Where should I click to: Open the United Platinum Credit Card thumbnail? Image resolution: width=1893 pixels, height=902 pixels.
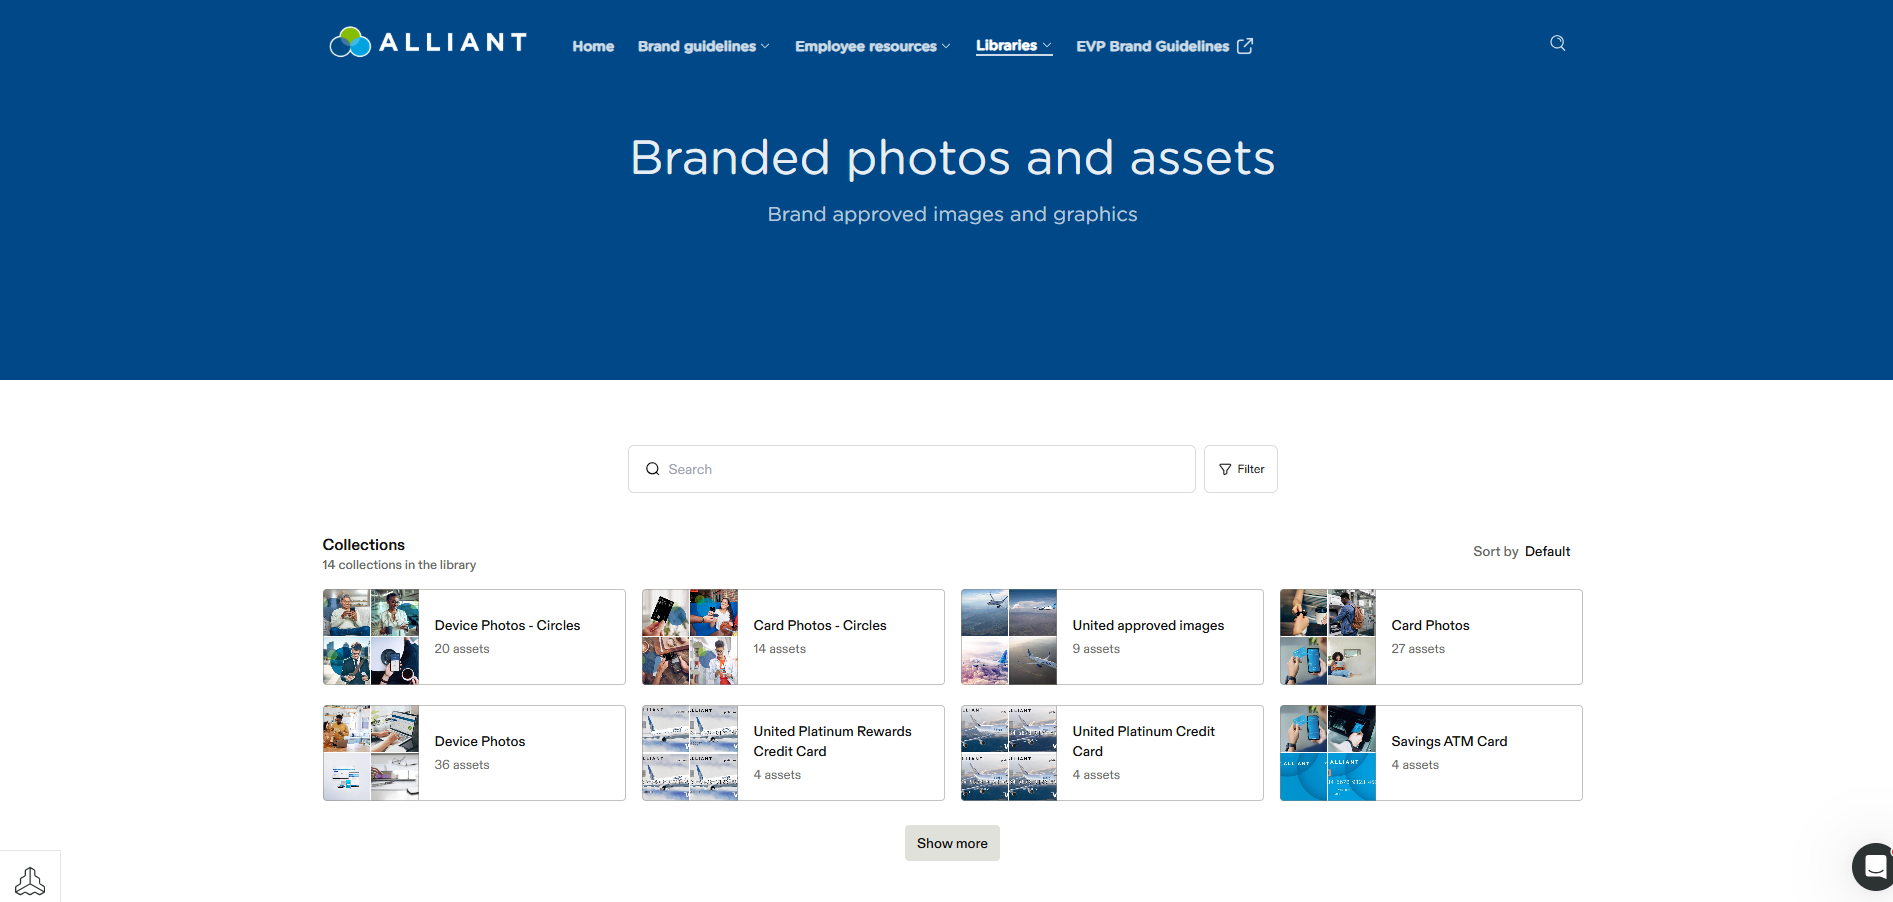[1009, 753]
